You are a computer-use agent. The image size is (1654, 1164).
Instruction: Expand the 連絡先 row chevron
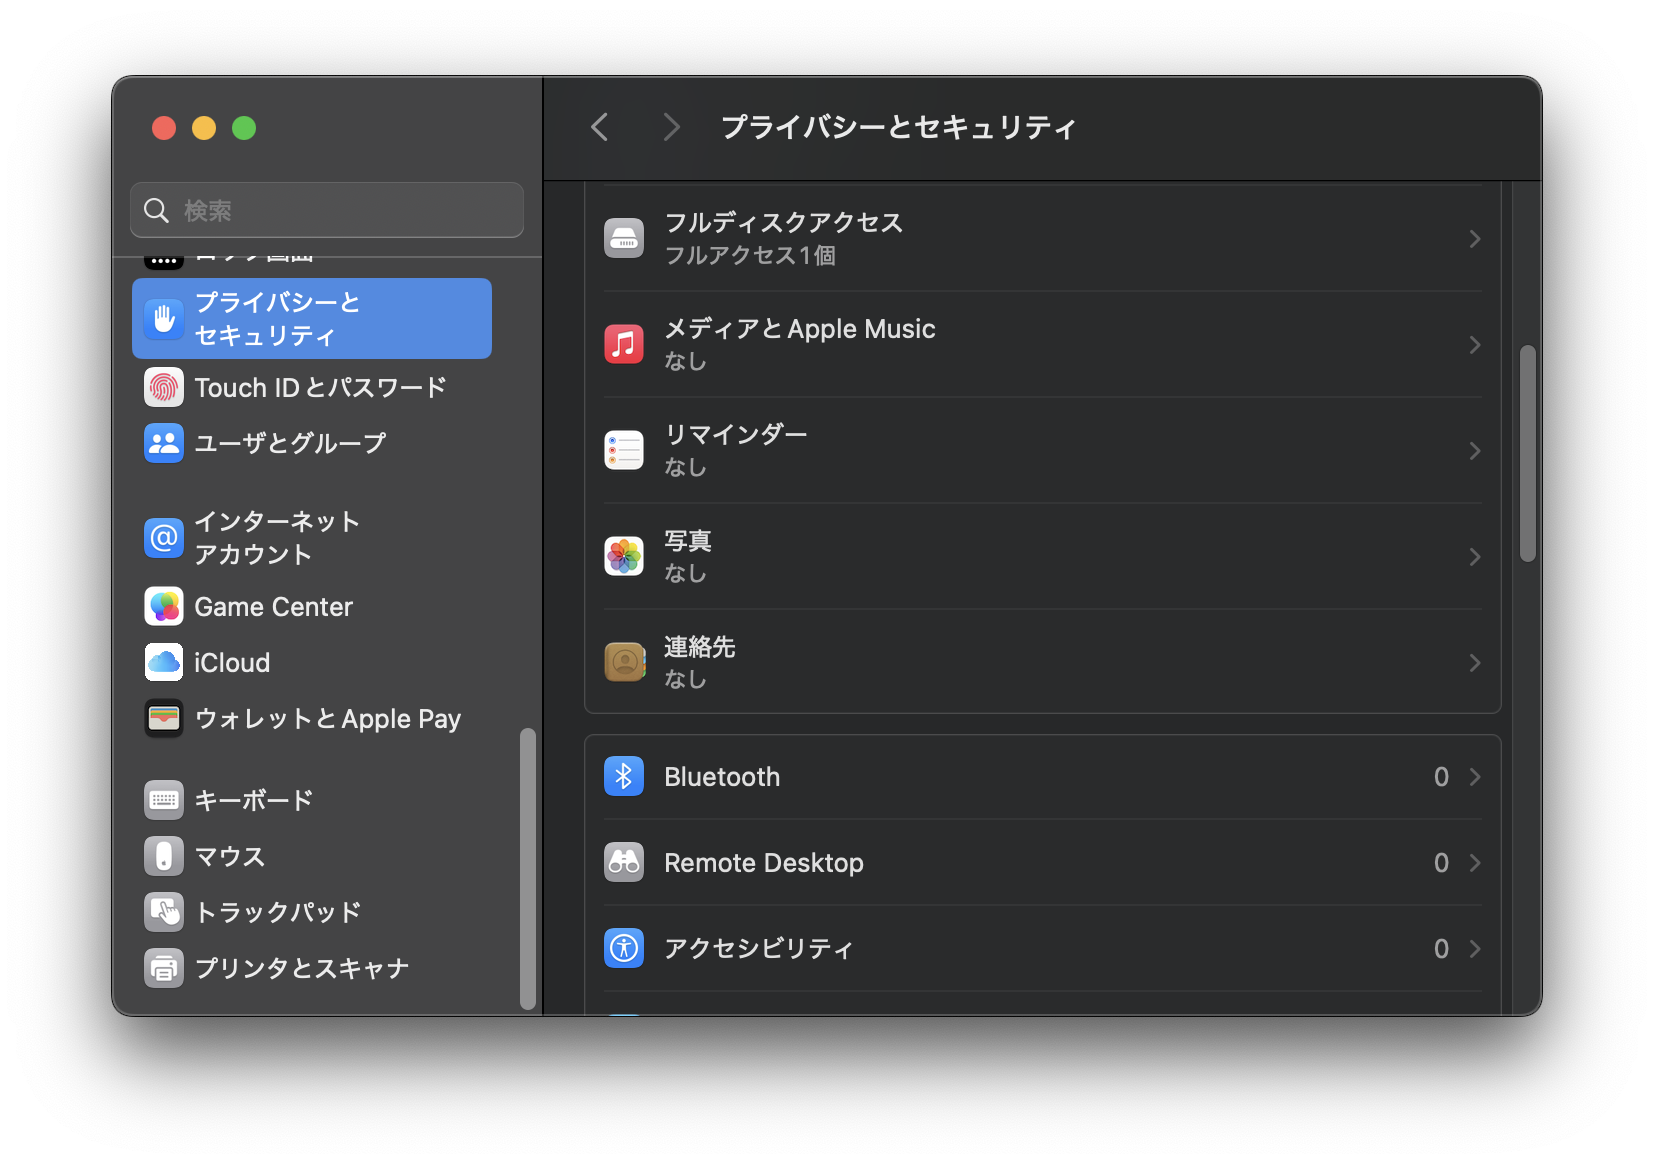pyautogui.click(x=1474, y=662)
